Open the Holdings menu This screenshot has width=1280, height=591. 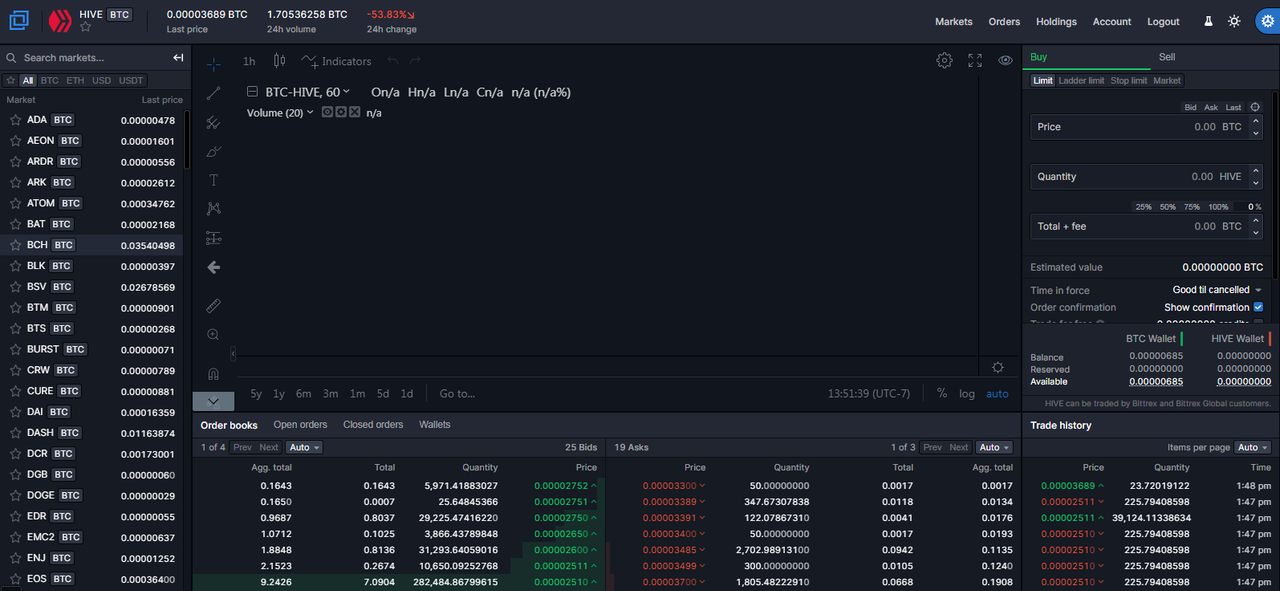[x=1056, y=22]
